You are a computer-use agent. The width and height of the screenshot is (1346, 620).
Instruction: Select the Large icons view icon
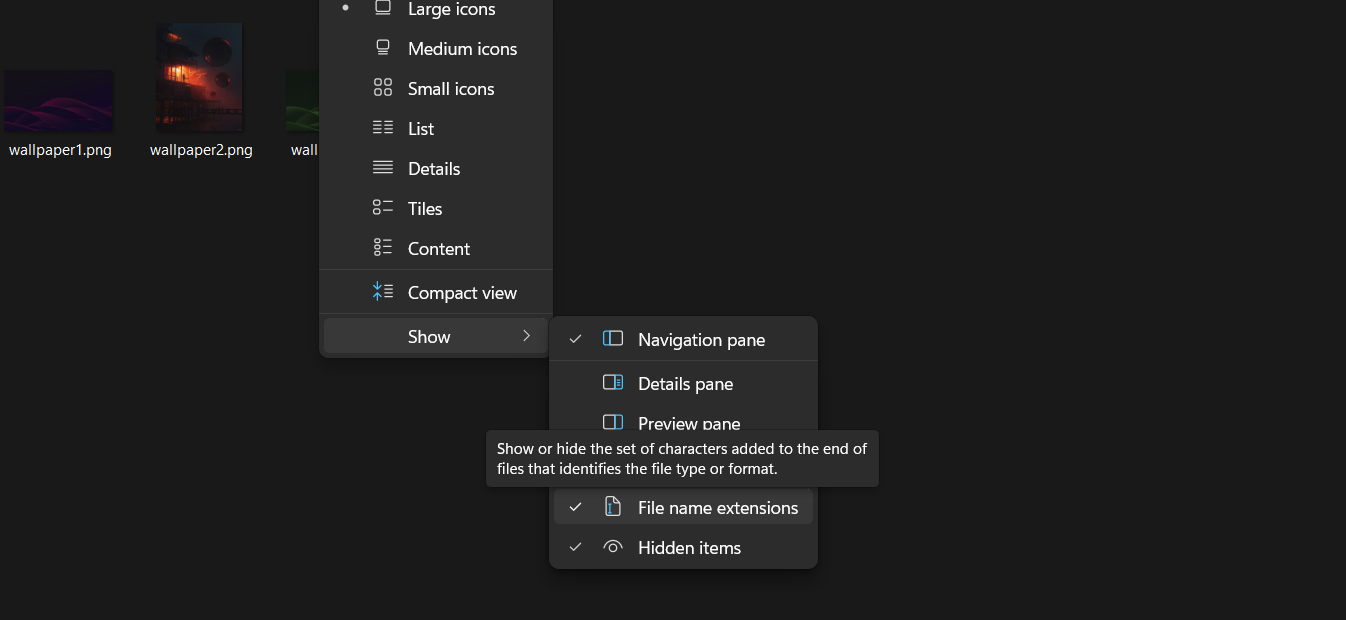382,9
